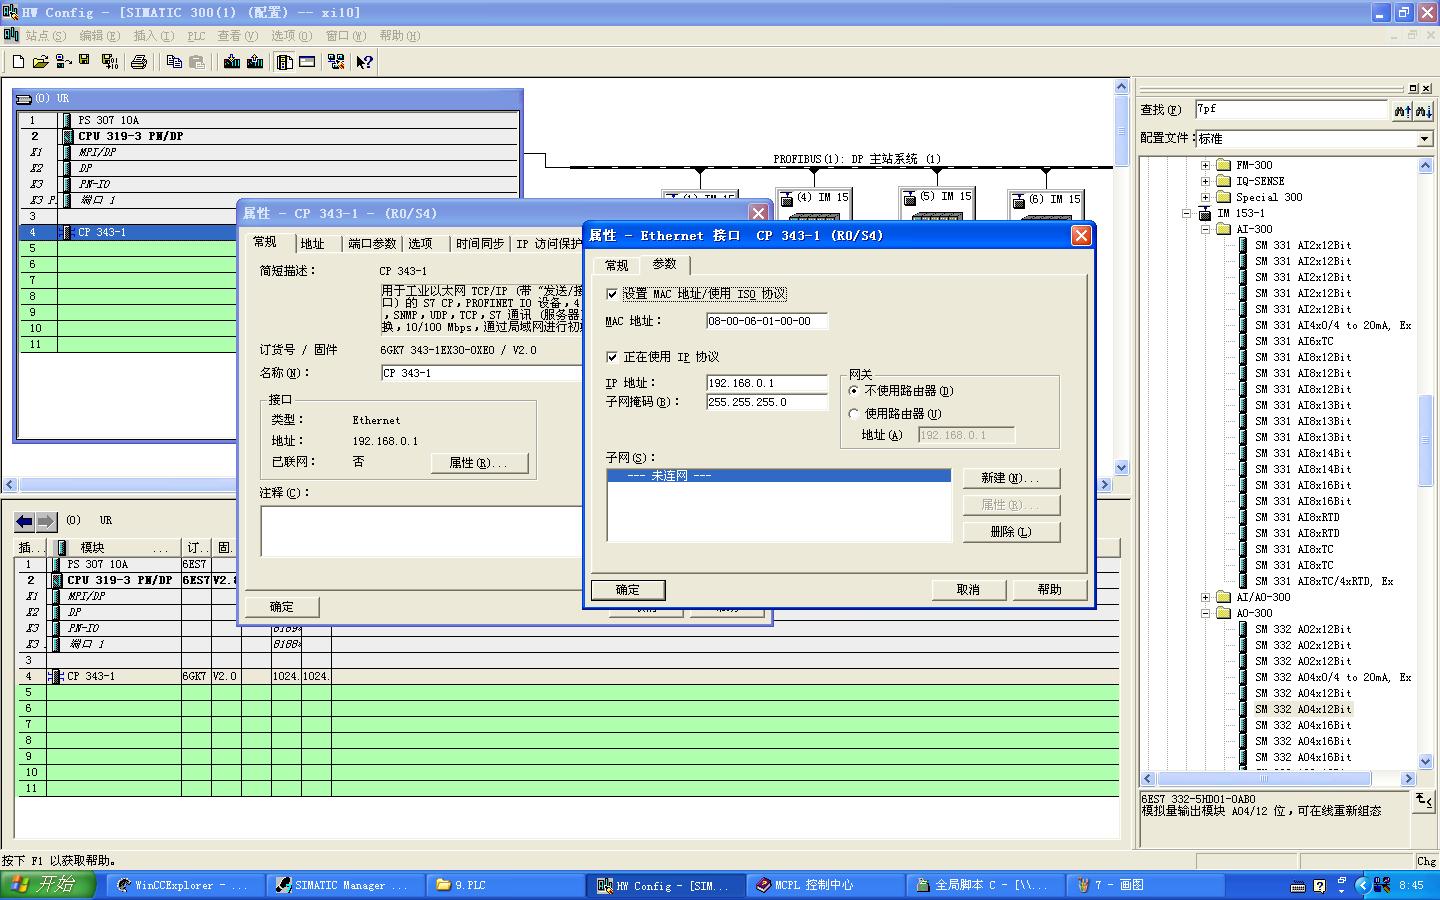Click the IM 153-1 module icon in catalog

tap(1204, 213)
